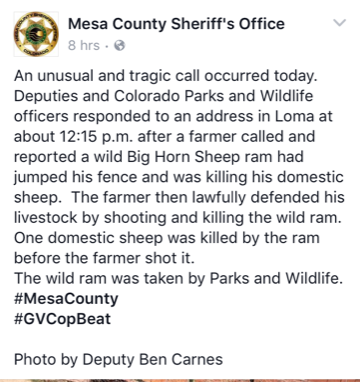This screenshot has height=382, width=360.
Task: Click the word Deputies in the post
Action: tap(46, 97)
